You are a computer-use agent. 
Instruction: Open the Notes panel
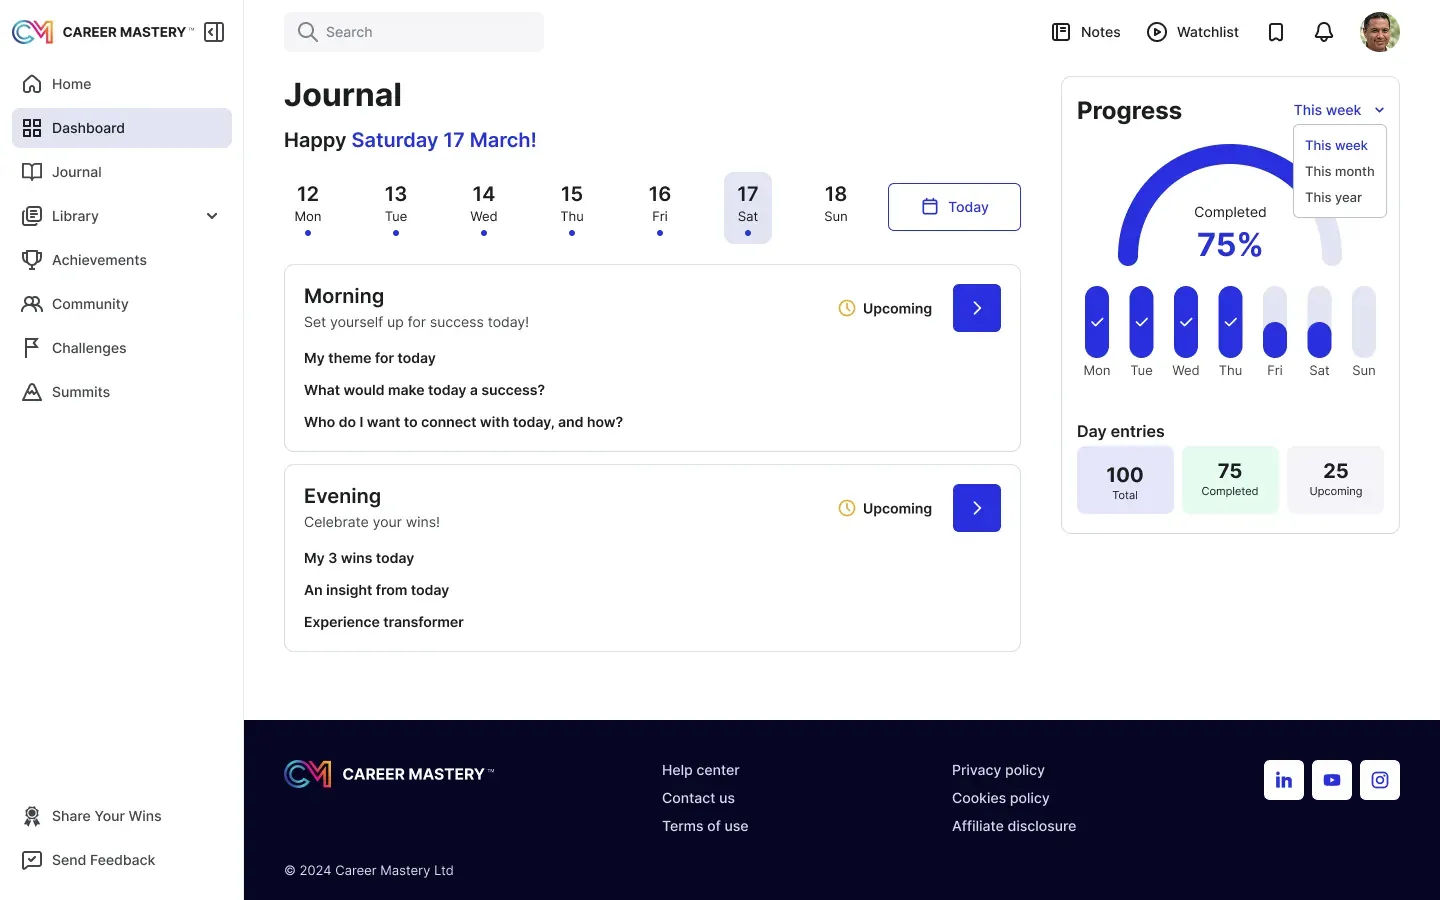click(1086, 32)
